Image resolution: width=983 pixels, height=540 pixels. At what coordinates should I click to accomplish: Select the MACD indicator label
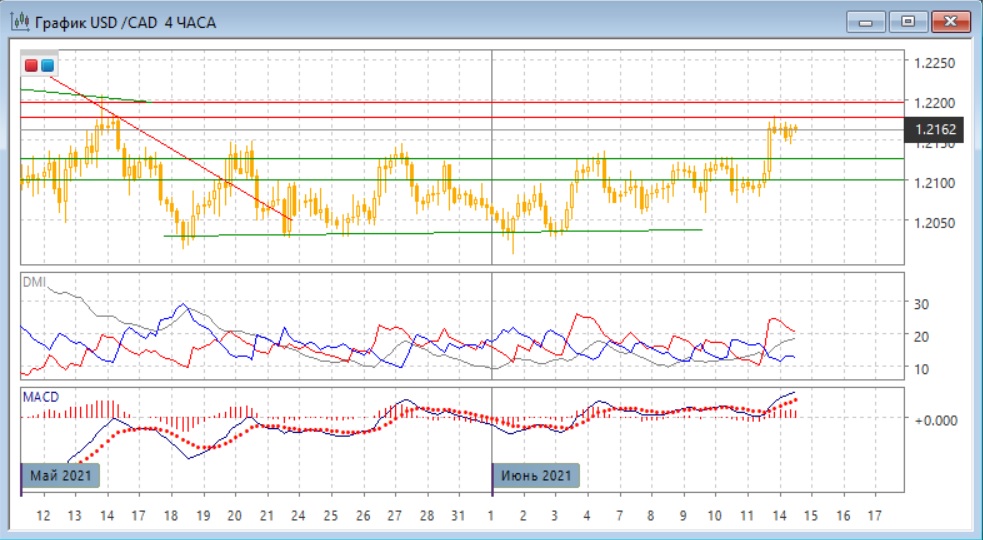pyautogui.click(x=40, y=397)
